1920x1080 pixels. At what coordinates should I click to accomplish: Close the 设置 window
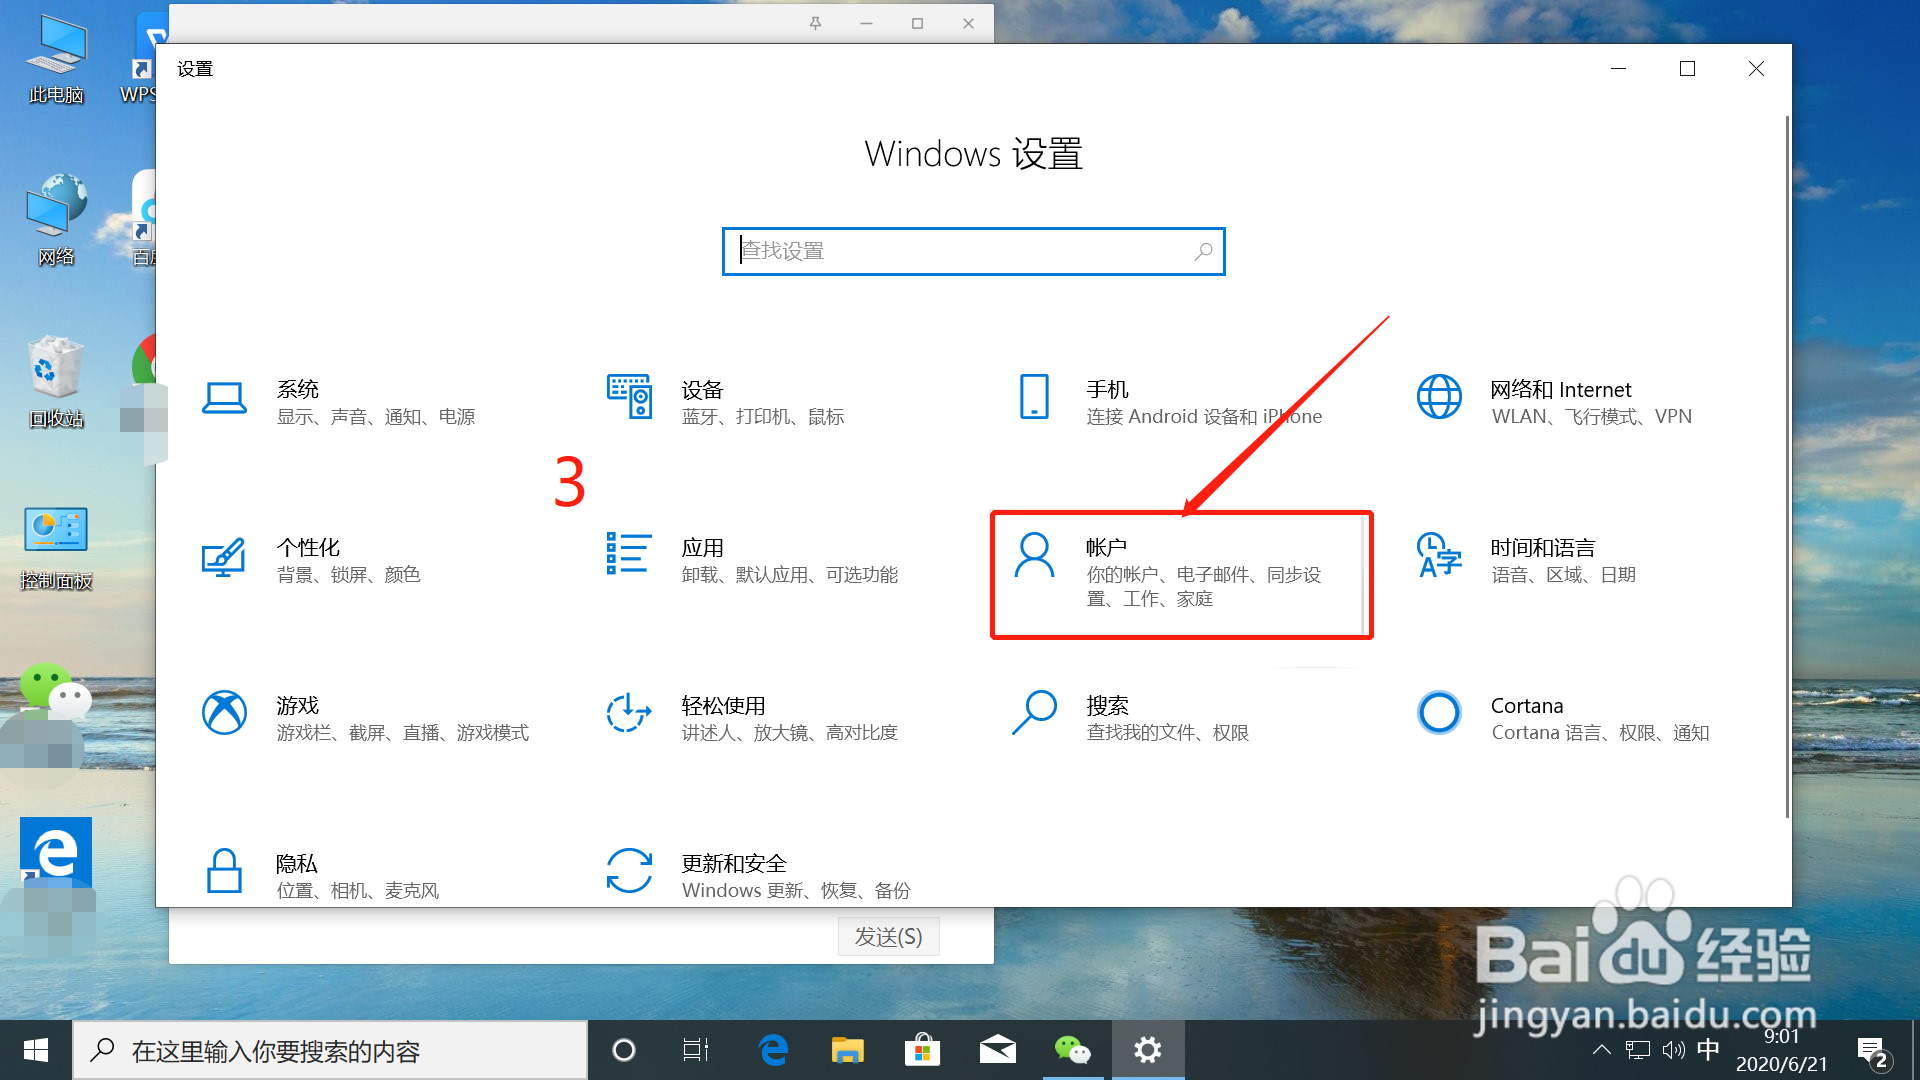pyautogui.click(x=1756, y=68)
